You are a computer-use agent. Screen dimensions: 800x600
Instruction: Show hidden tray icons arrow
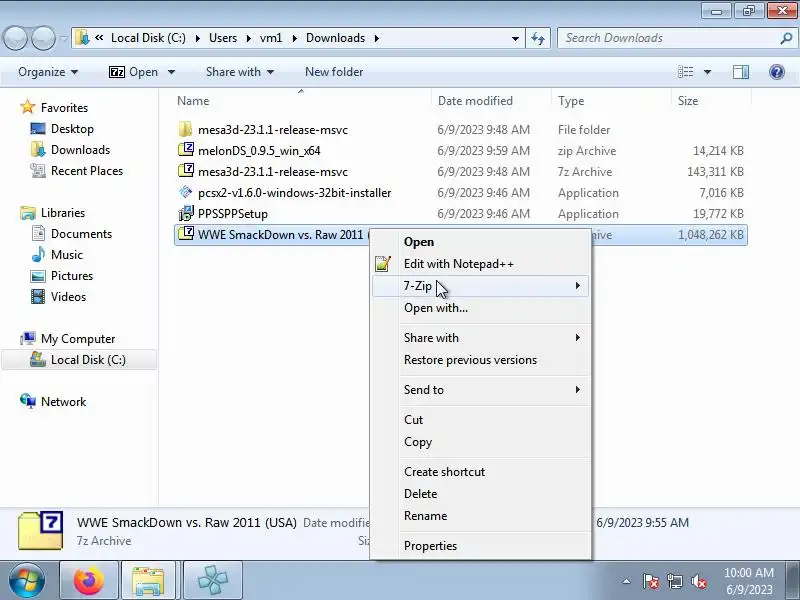[627, 582]
